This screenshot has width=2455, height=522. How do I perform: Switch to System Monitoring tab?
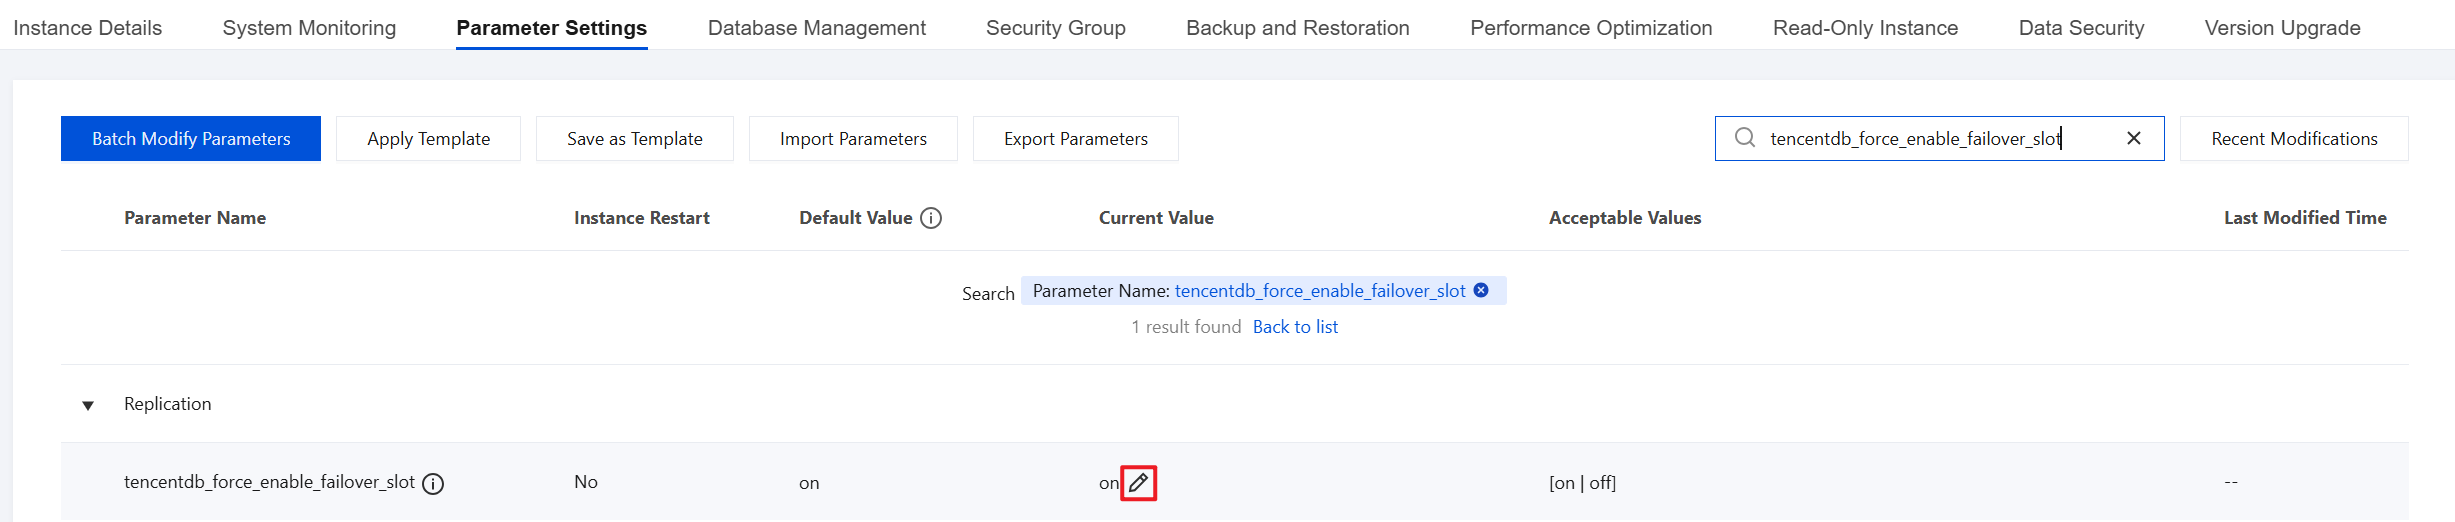click(x=309, y=28)
